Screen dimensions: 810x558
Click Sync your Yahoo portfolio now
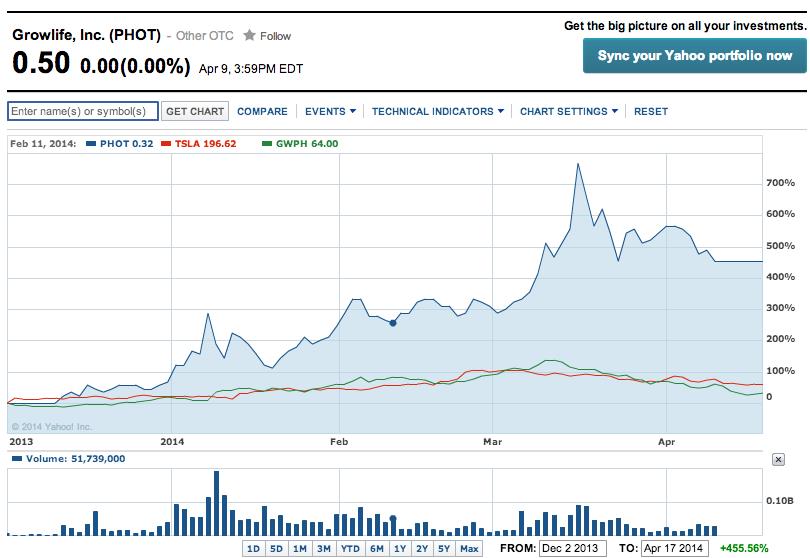coord(694,56)
